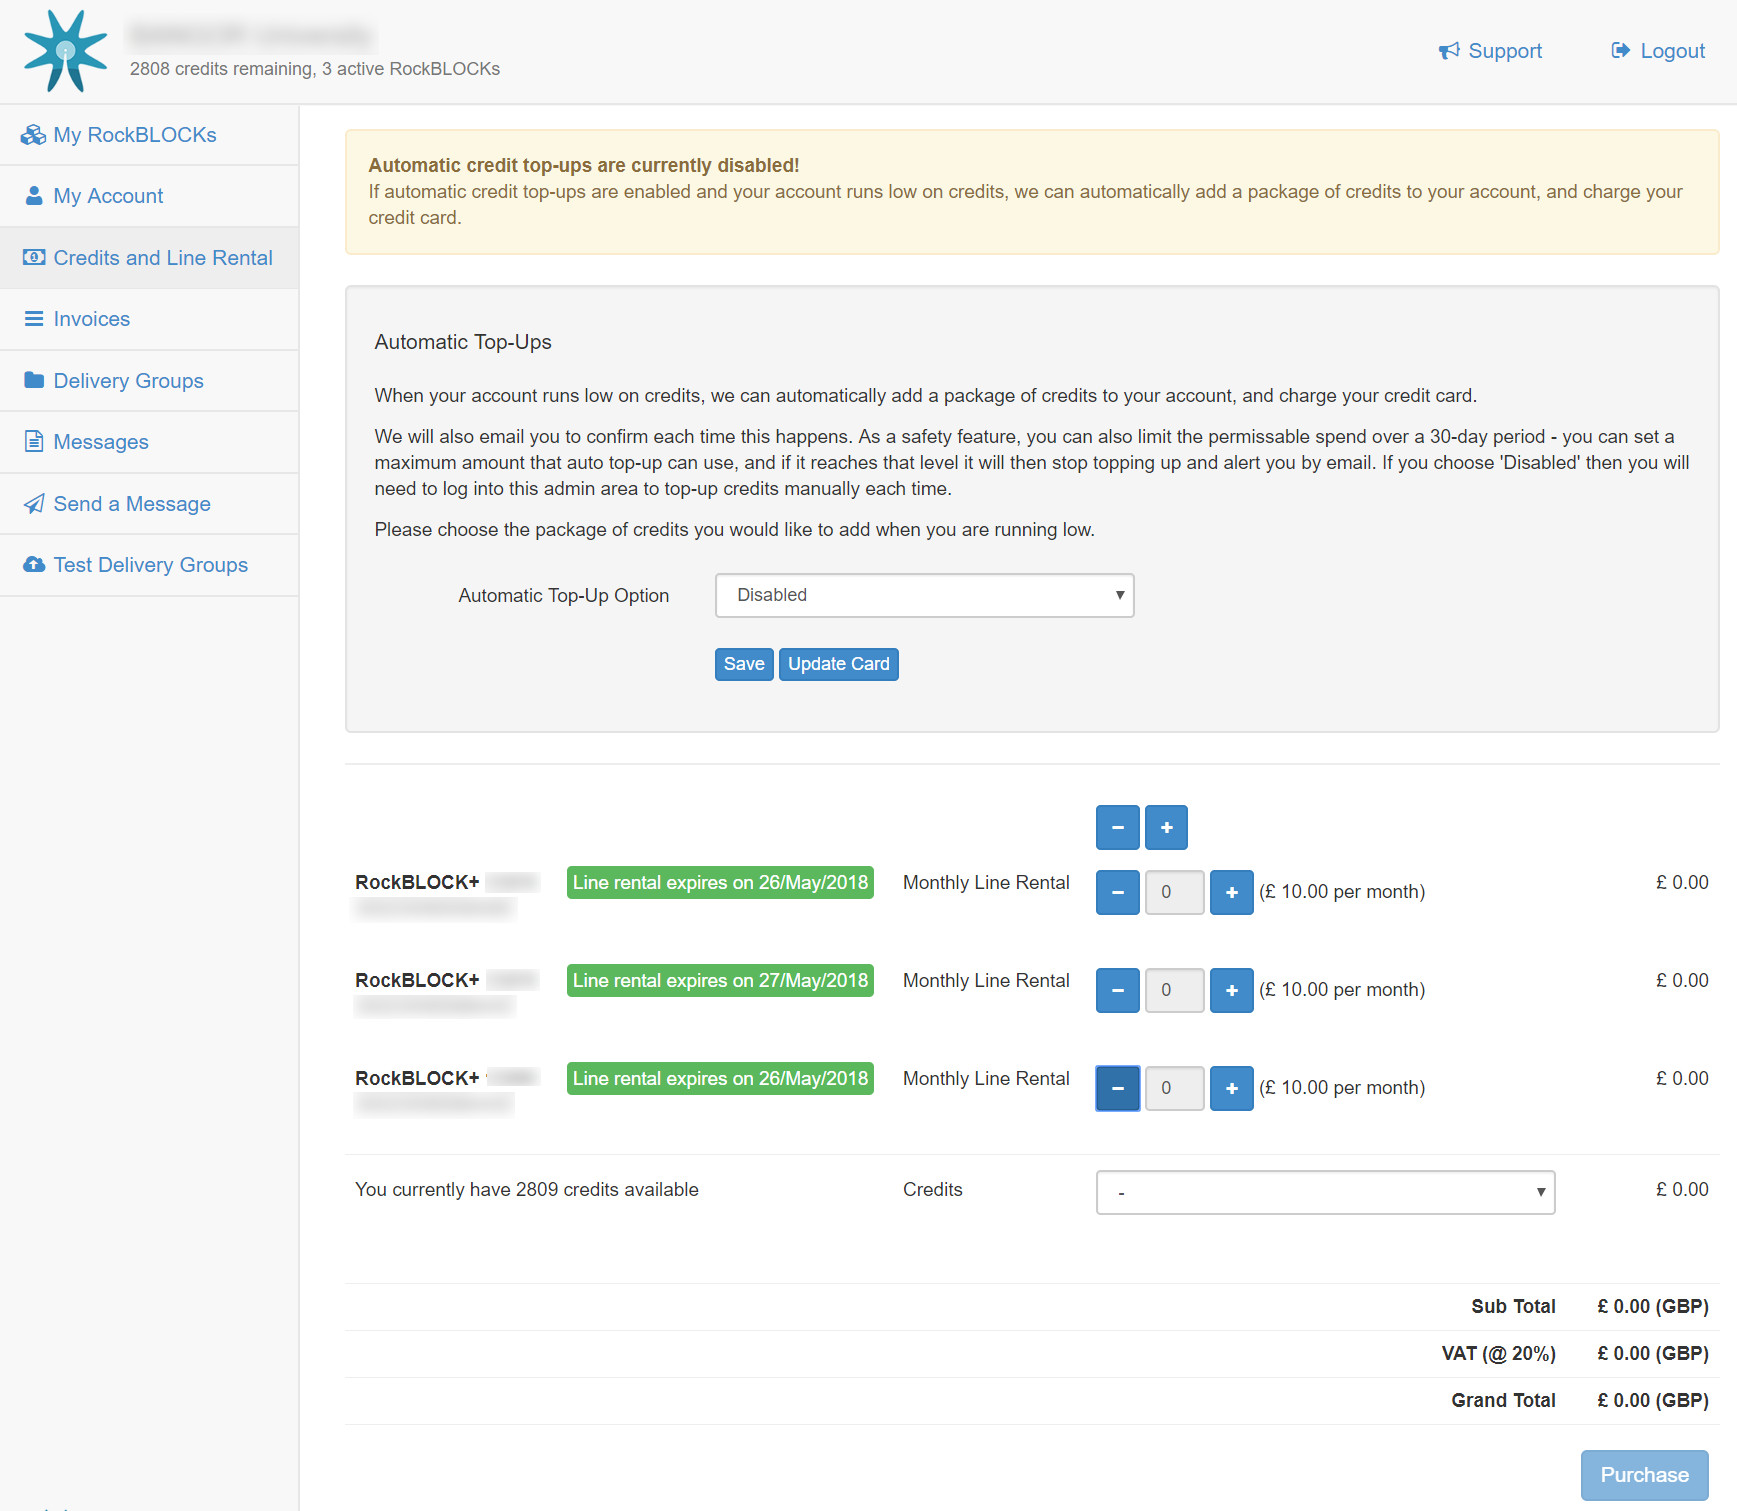
Task: Click the Messages document icon
Action: 34,442
